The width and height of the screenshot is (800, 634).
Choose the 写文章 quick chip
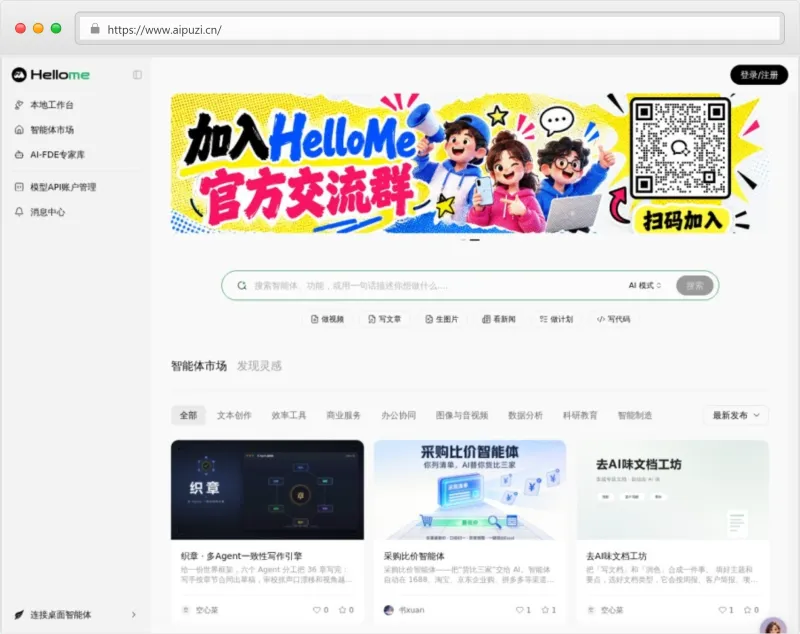coord(385,319)
